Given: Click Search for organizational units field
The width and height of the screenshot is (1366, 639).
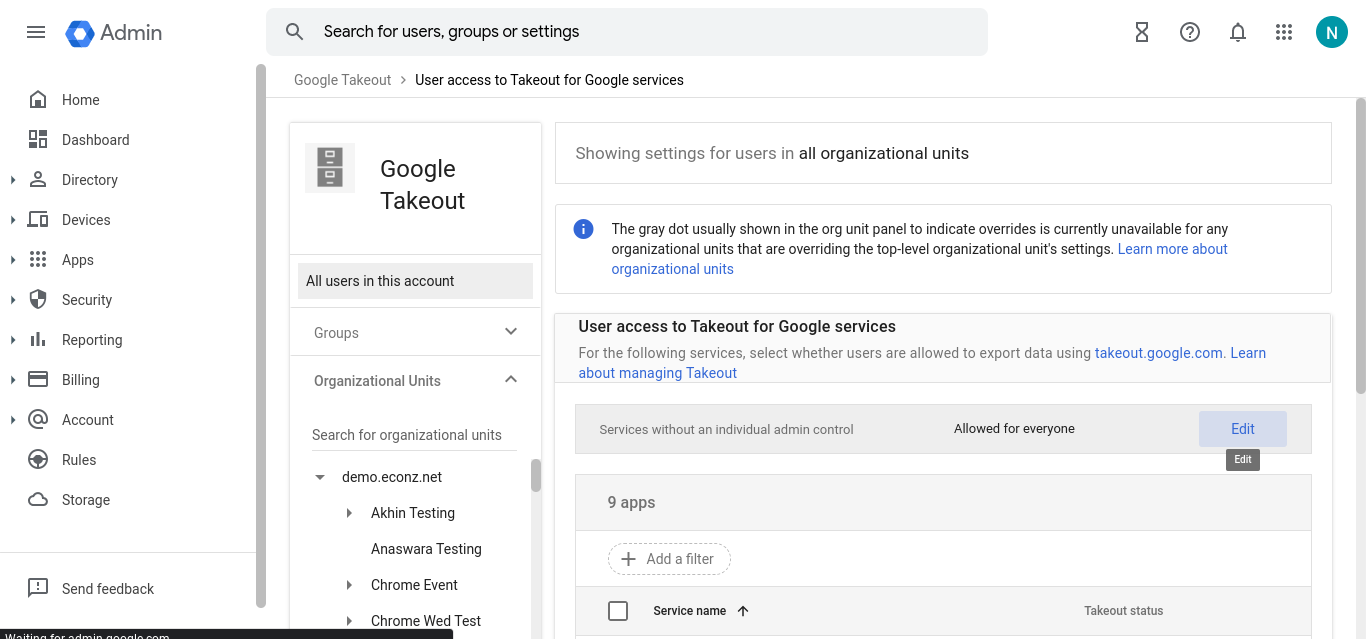Looking at the screenshot, I should coord(414,435).
